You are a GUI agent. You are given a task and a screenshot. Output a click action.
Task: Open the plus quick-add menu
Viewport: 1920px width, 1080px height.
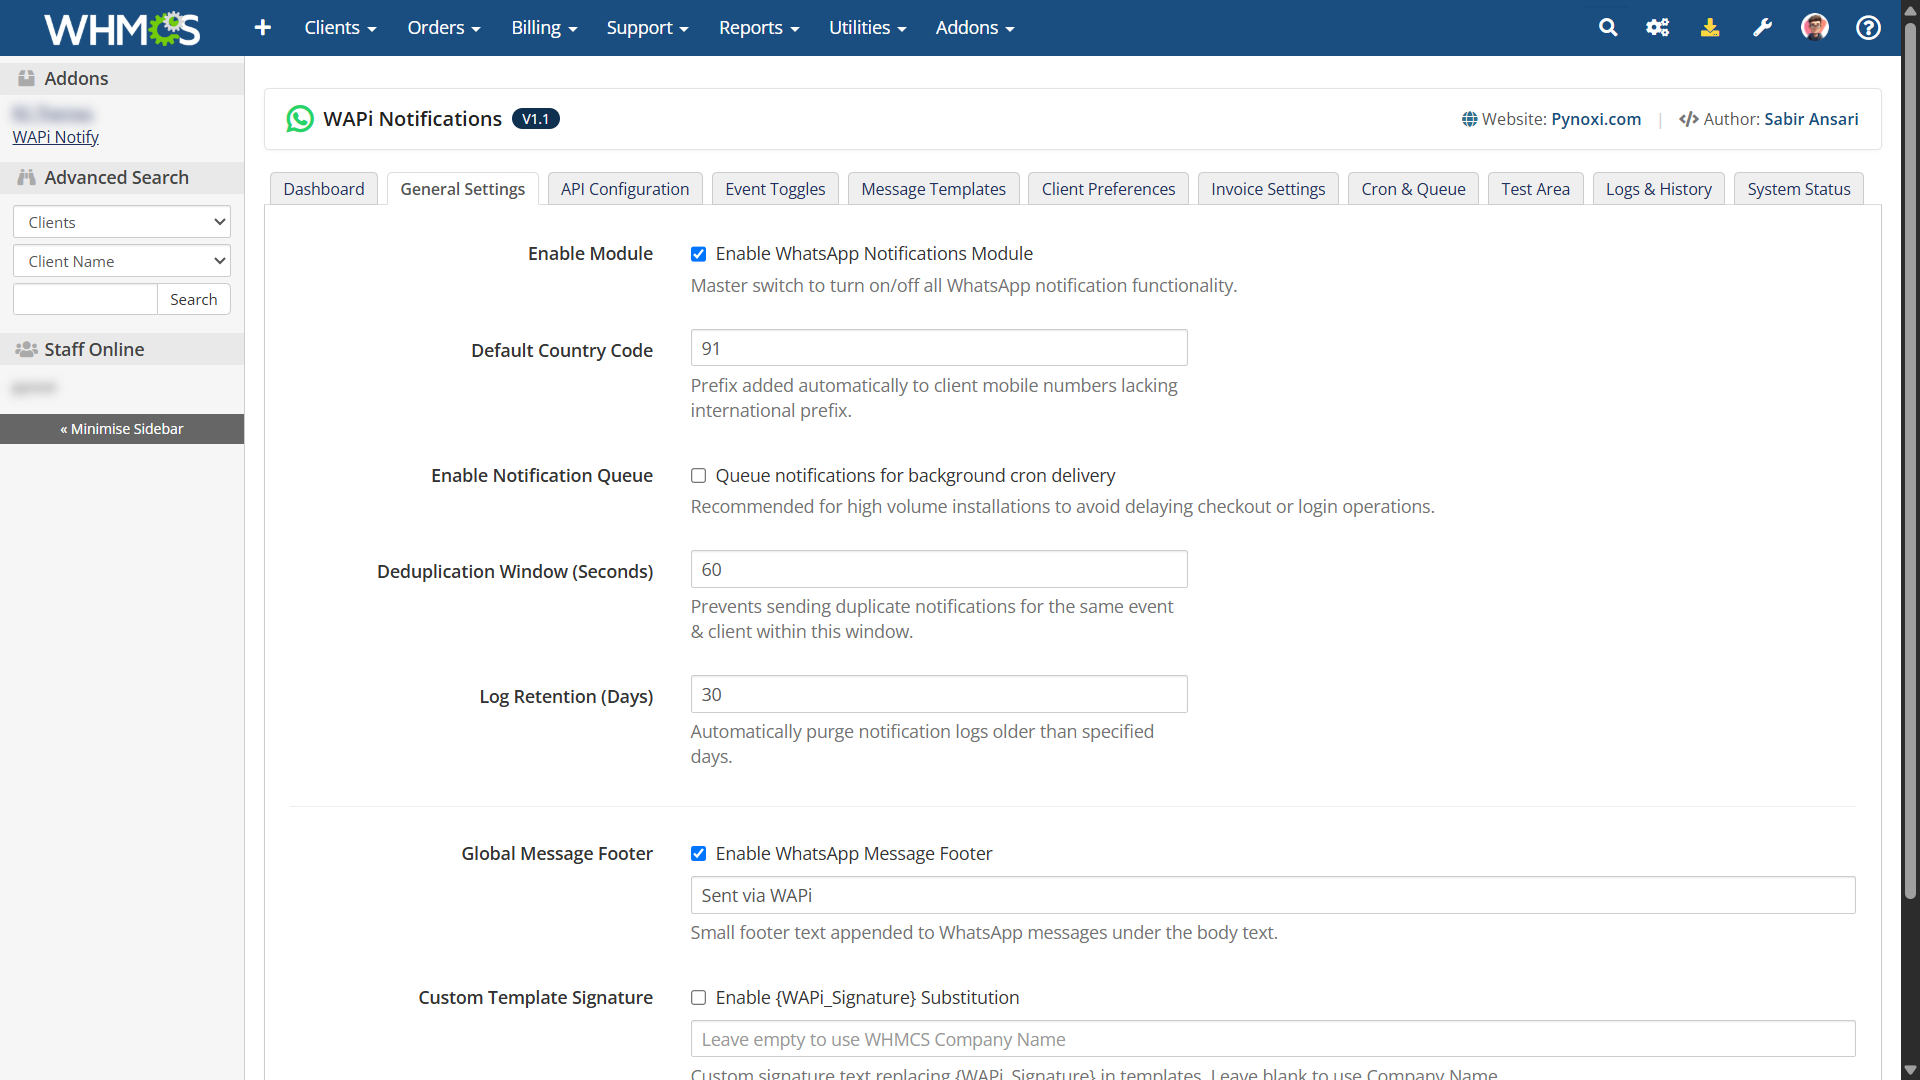(x=263, y=28)
